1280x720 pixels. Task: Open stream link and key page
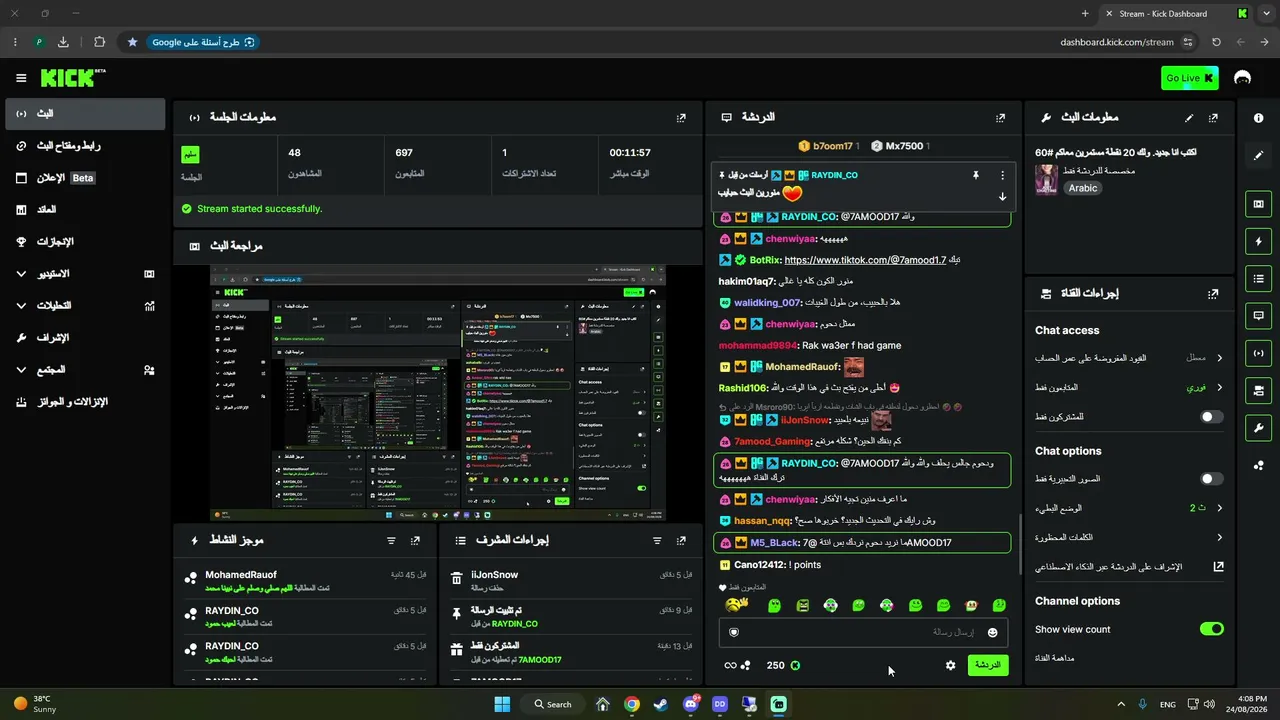tap(84, 146)
